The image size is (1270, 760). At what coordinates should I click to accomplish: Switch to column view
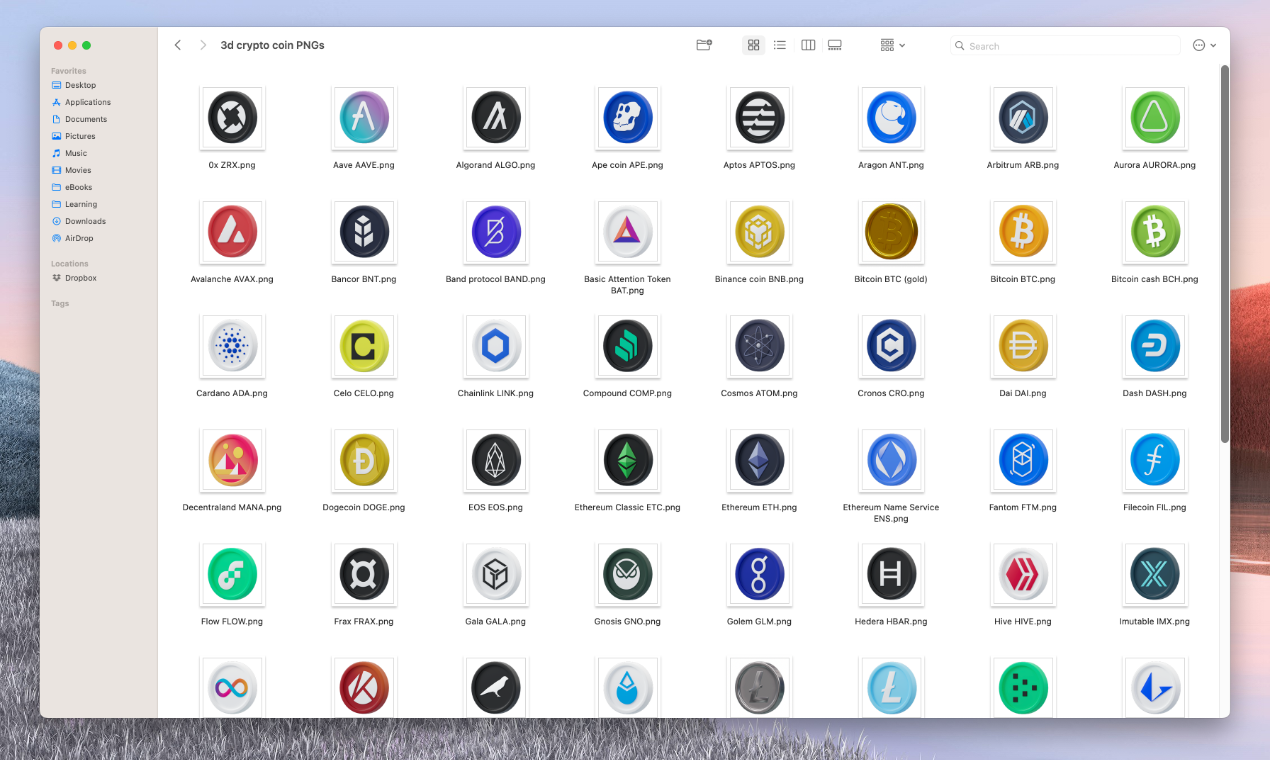pos(808,45)
